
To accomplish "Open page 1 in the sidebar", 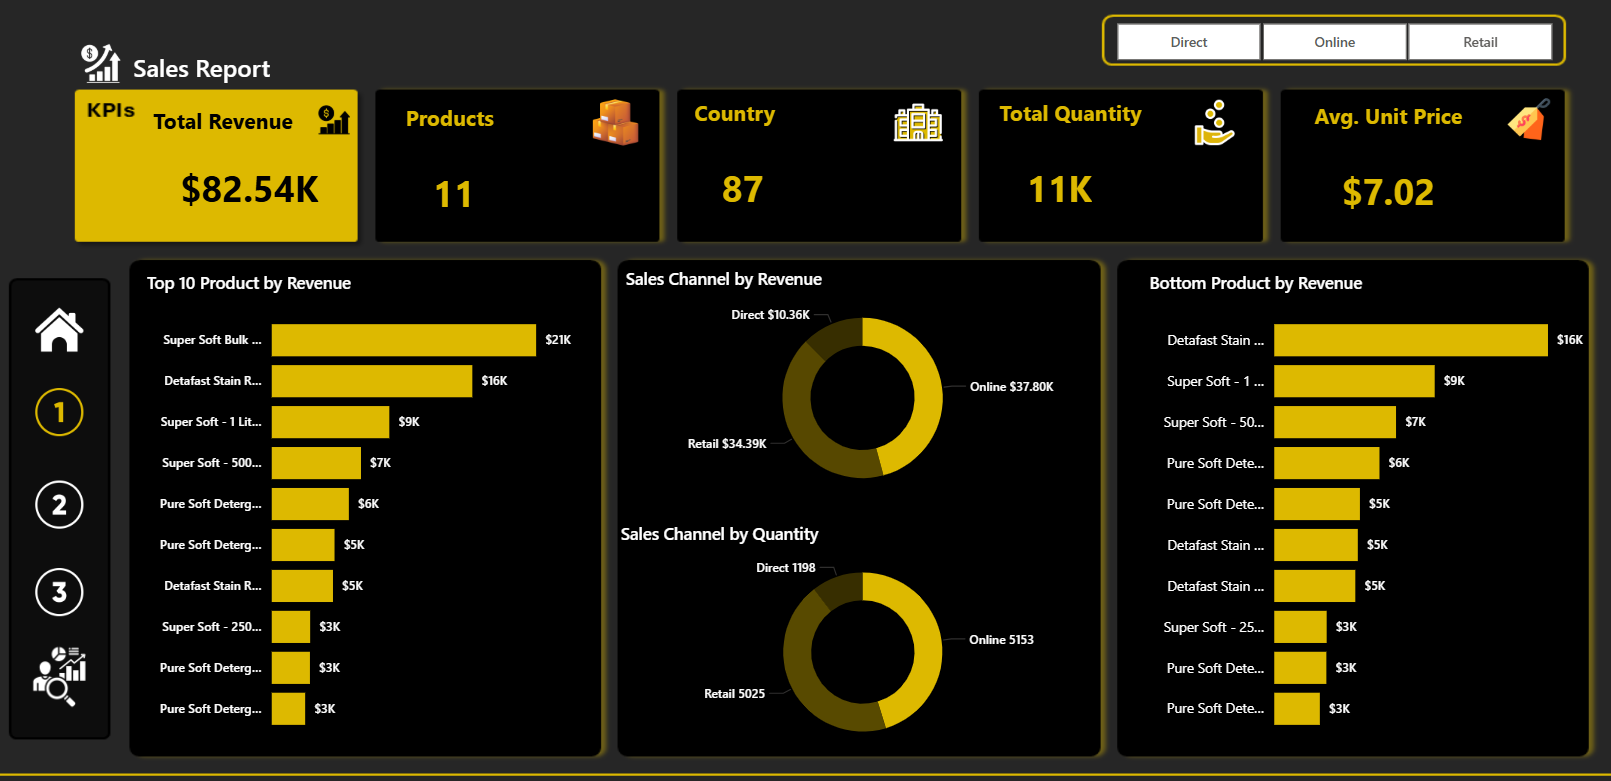I will [x=59, y=412].
